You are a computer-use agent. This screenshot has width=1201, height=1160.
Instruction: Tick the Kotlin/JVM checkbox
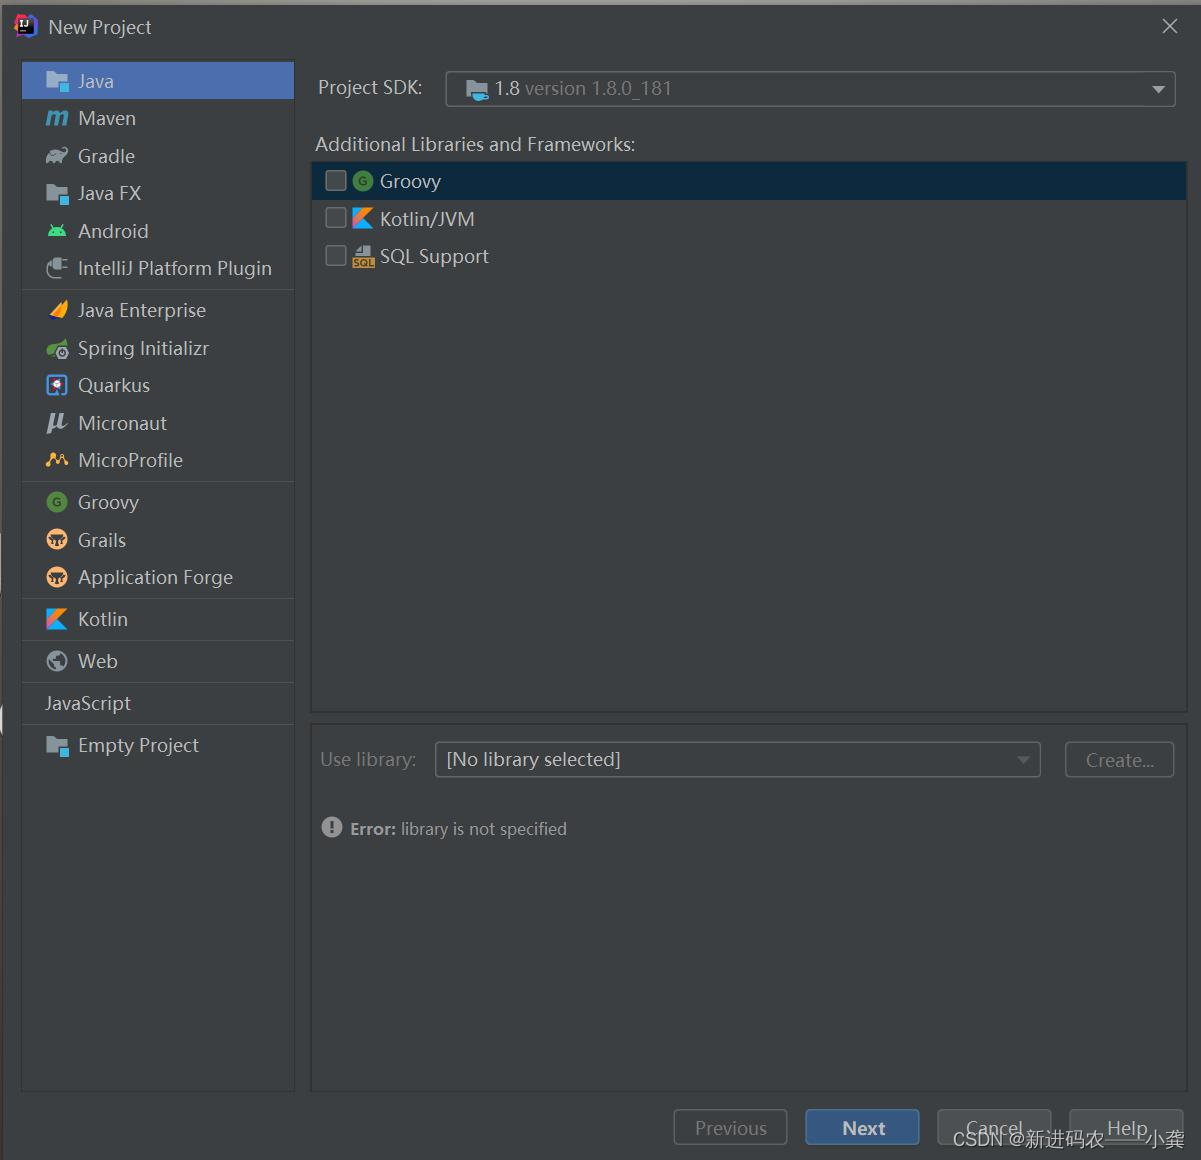[x=336, y=218]
